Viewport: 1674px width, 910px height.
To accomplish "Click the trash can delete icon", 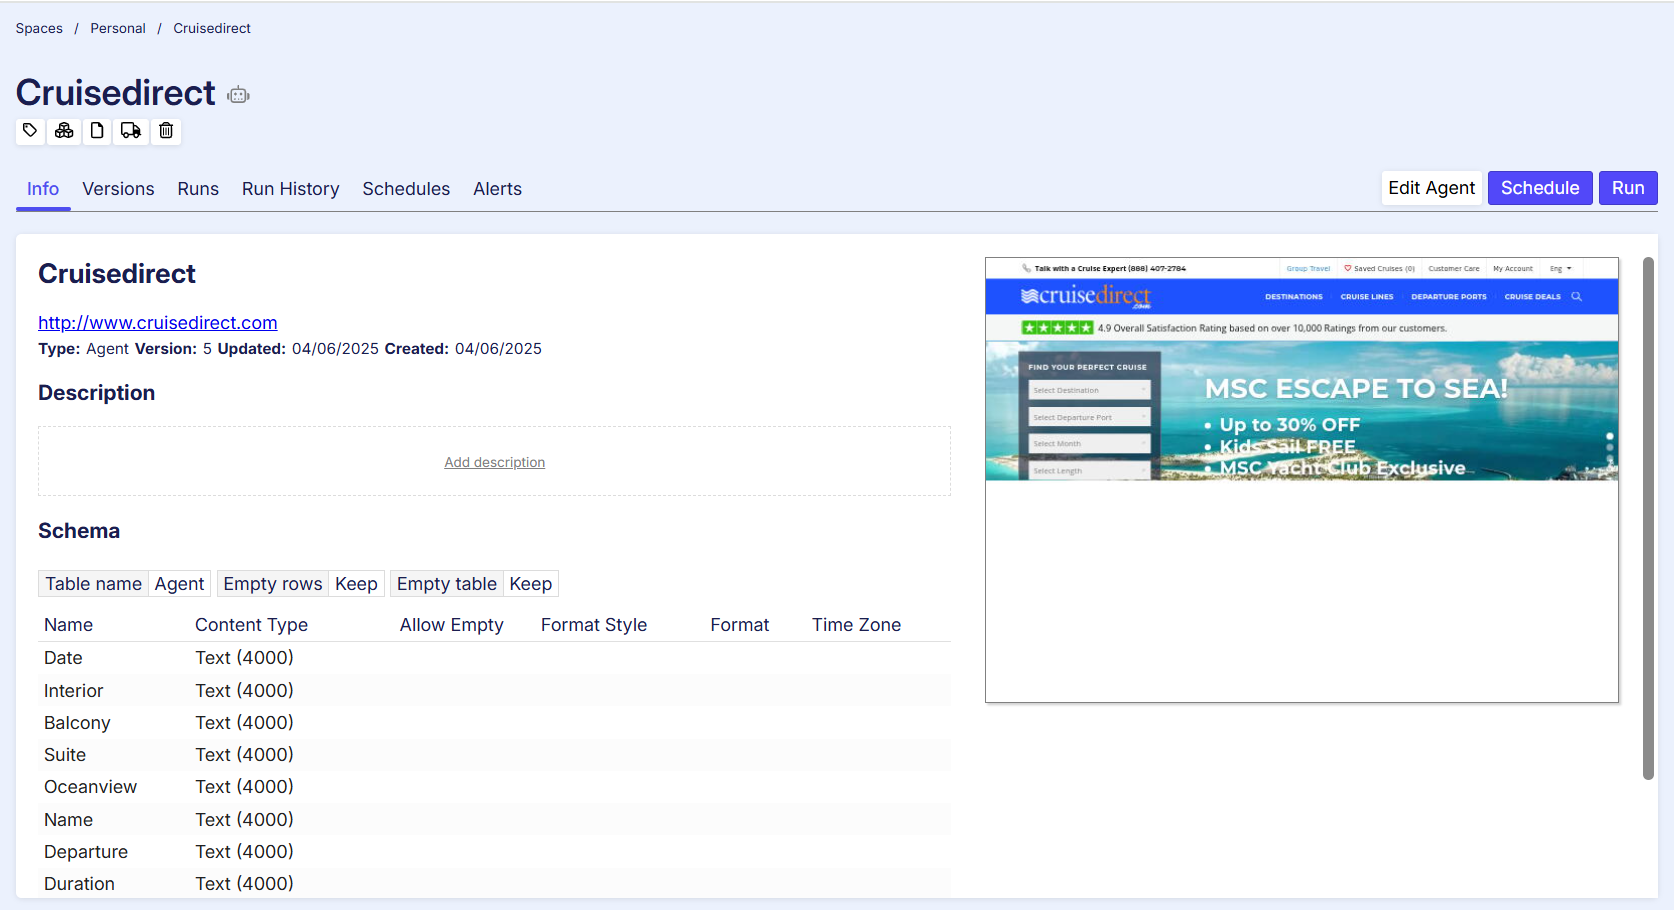I will point(166,131).
